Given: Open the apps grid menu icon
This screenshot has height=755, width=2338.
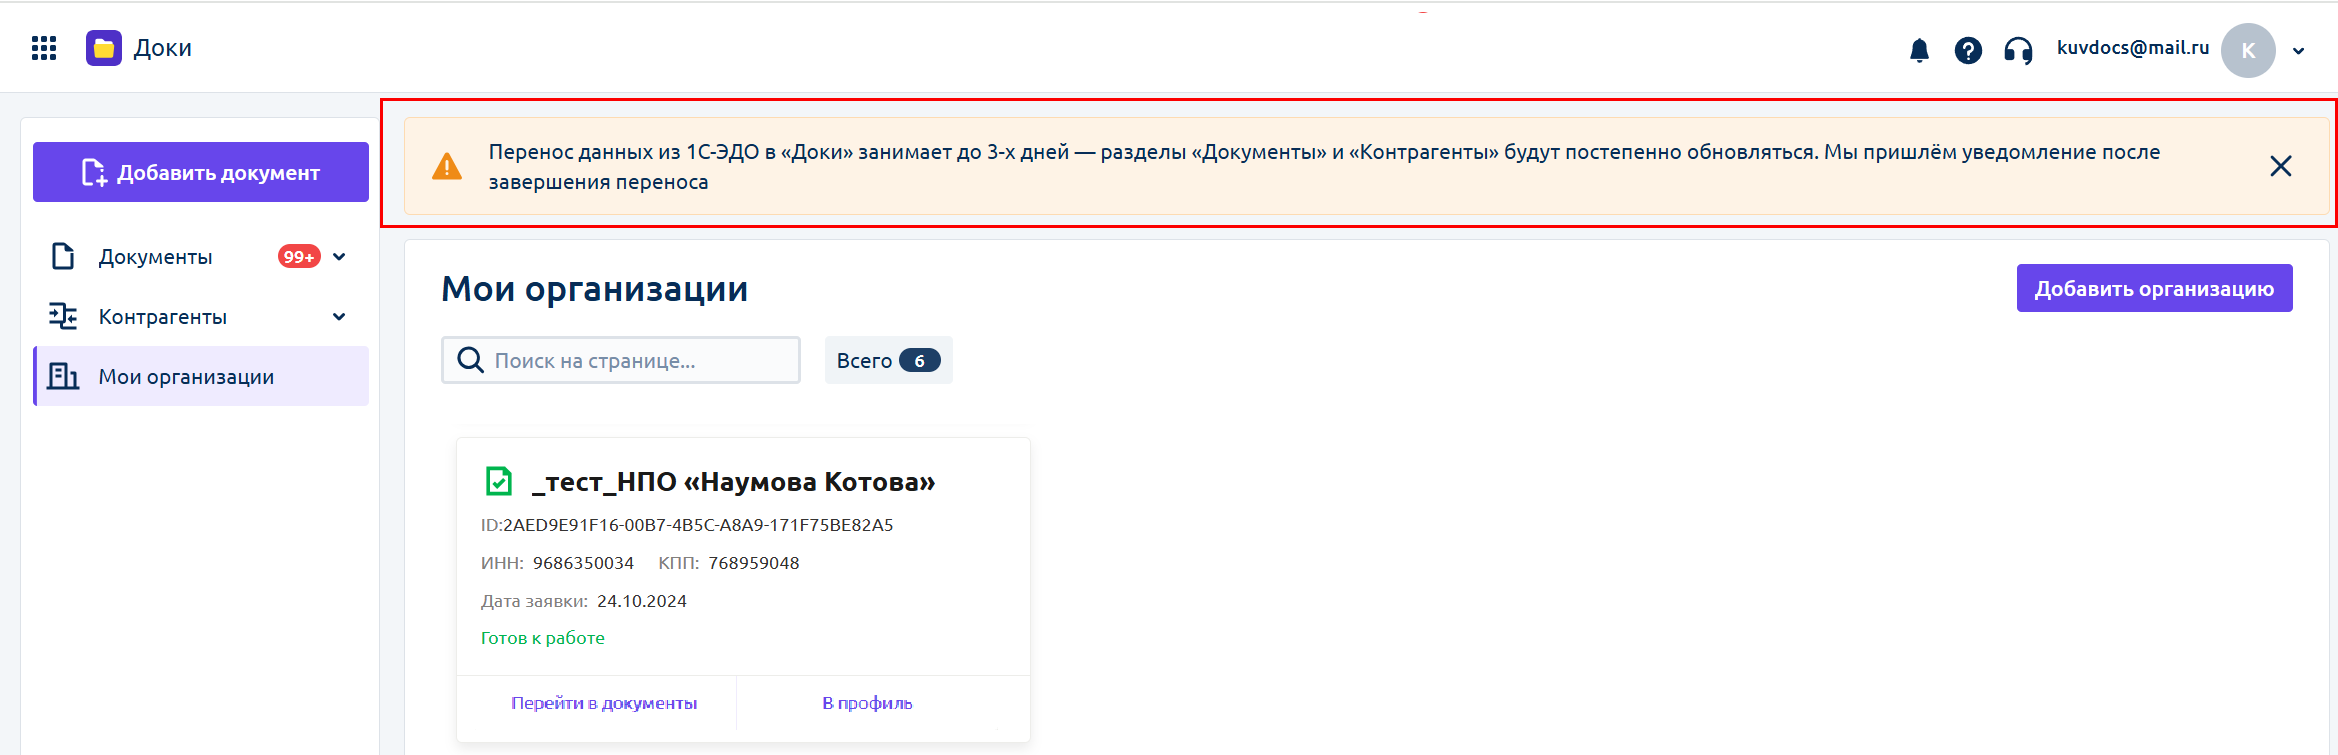Looking at the screenshot, I should pos(44,48).
